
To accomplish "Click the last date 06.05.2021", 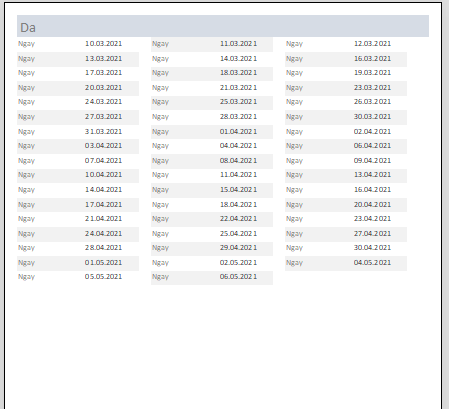I will coord(238,277).
